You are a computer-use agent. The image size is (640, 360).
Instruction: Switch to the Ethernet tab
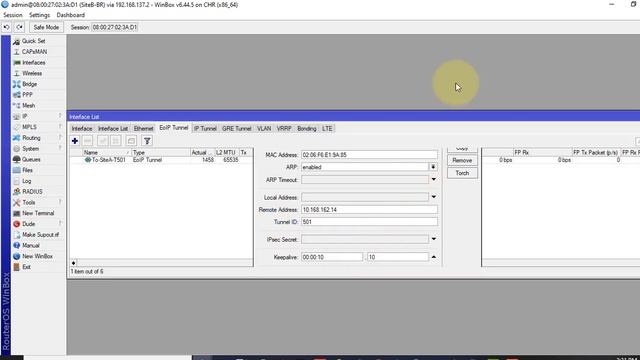(x=144, y=129)
